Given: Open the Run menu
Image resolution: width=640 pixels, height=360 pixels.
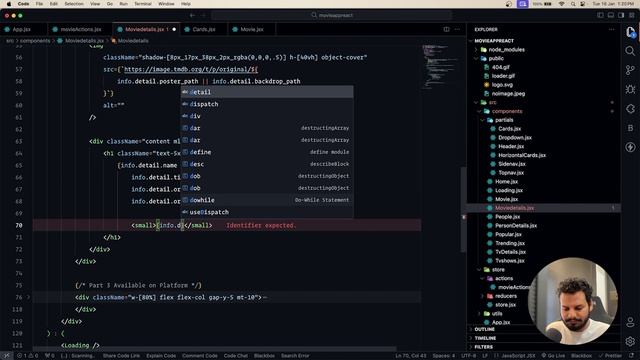Looking at the screenshot, I should pyautogui.click(x=123, y=4).
